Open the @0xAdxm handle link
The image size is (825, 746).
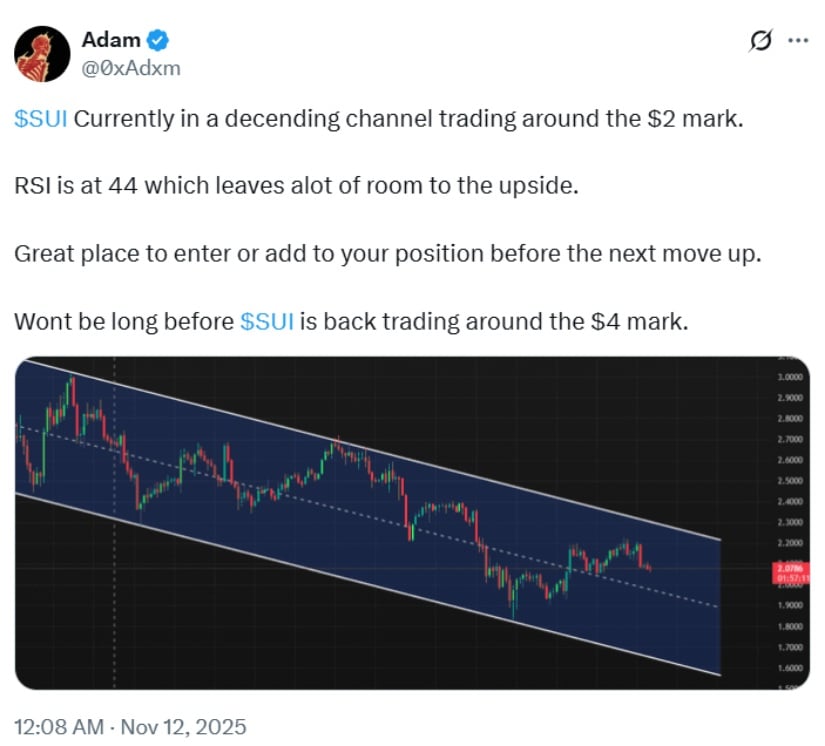(x=130, y=68)
